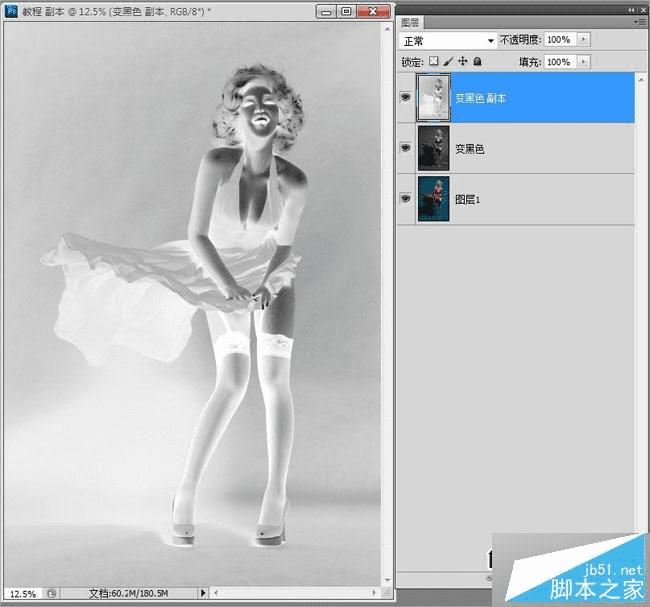Select the layer named 图层1

click(516, 199)
